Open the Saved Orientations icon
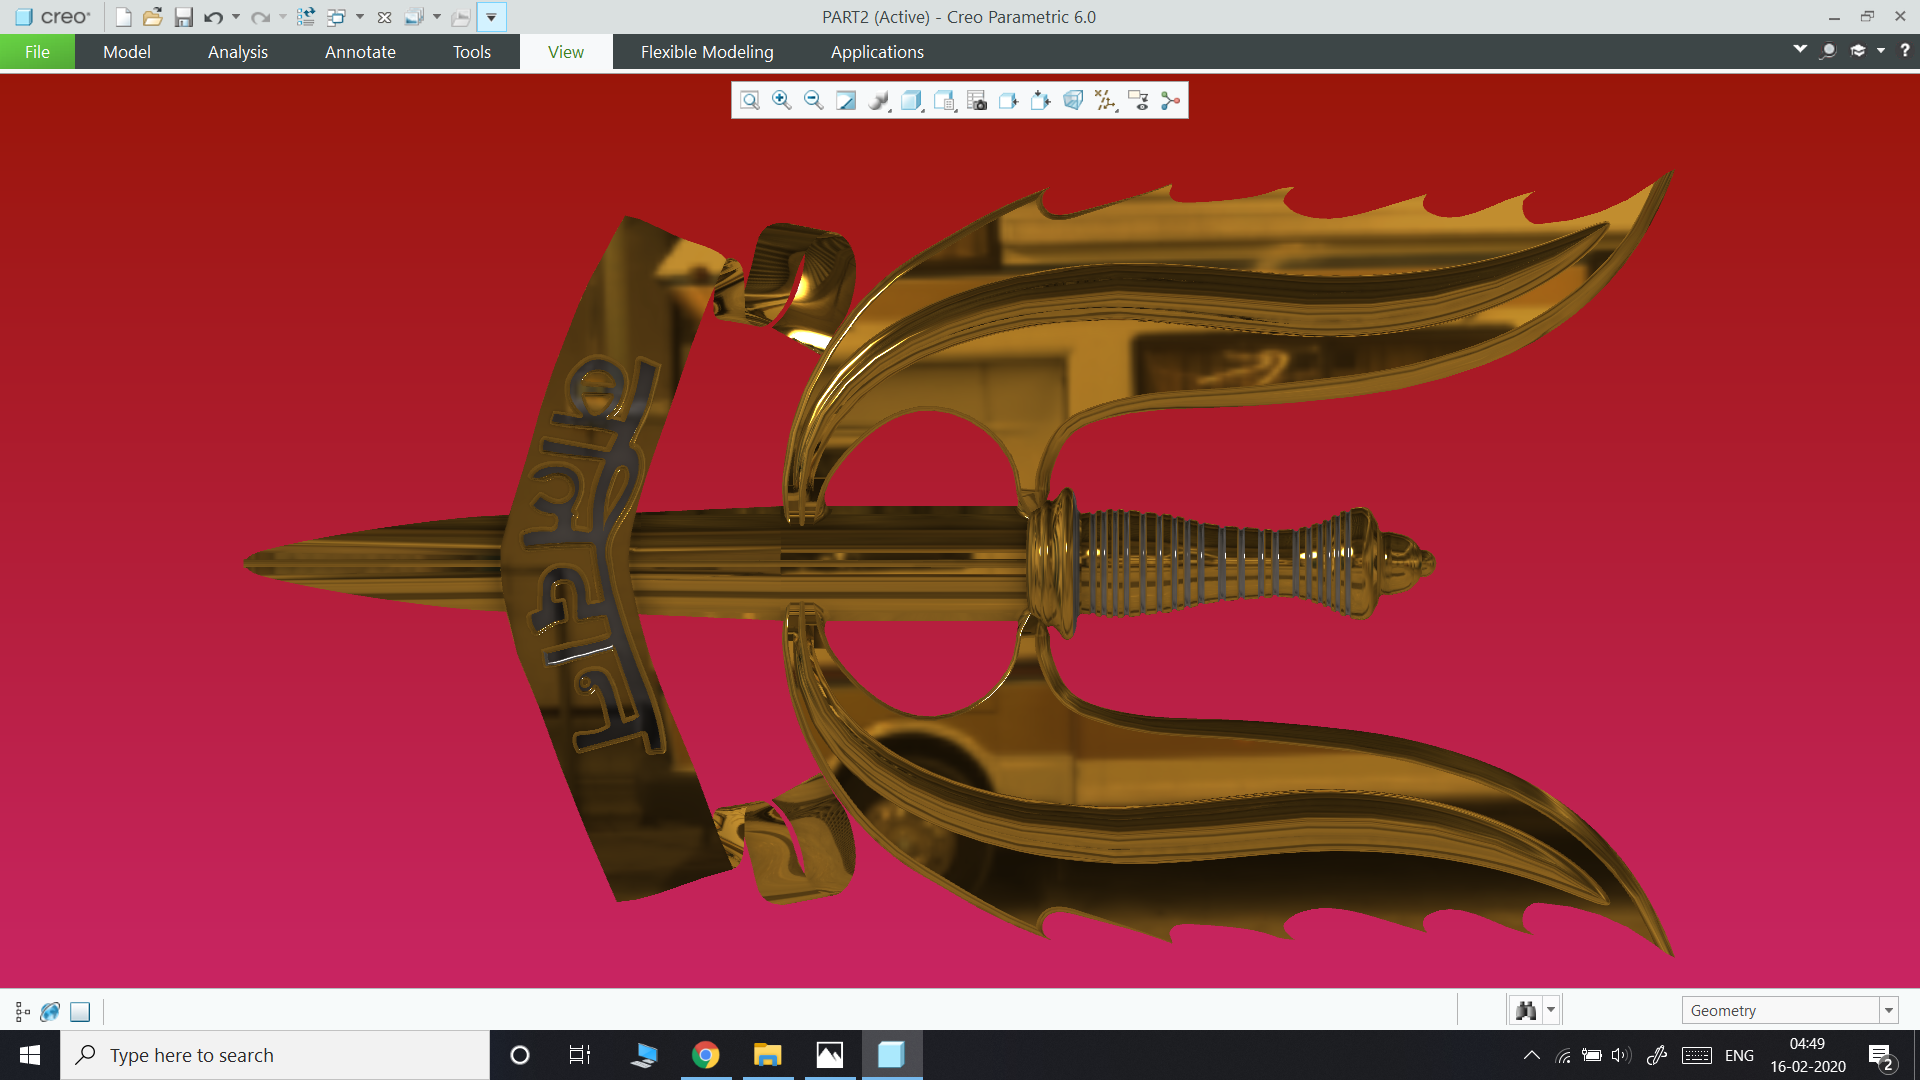Viewport: 1920px width, 1080px height. point(944,100)
